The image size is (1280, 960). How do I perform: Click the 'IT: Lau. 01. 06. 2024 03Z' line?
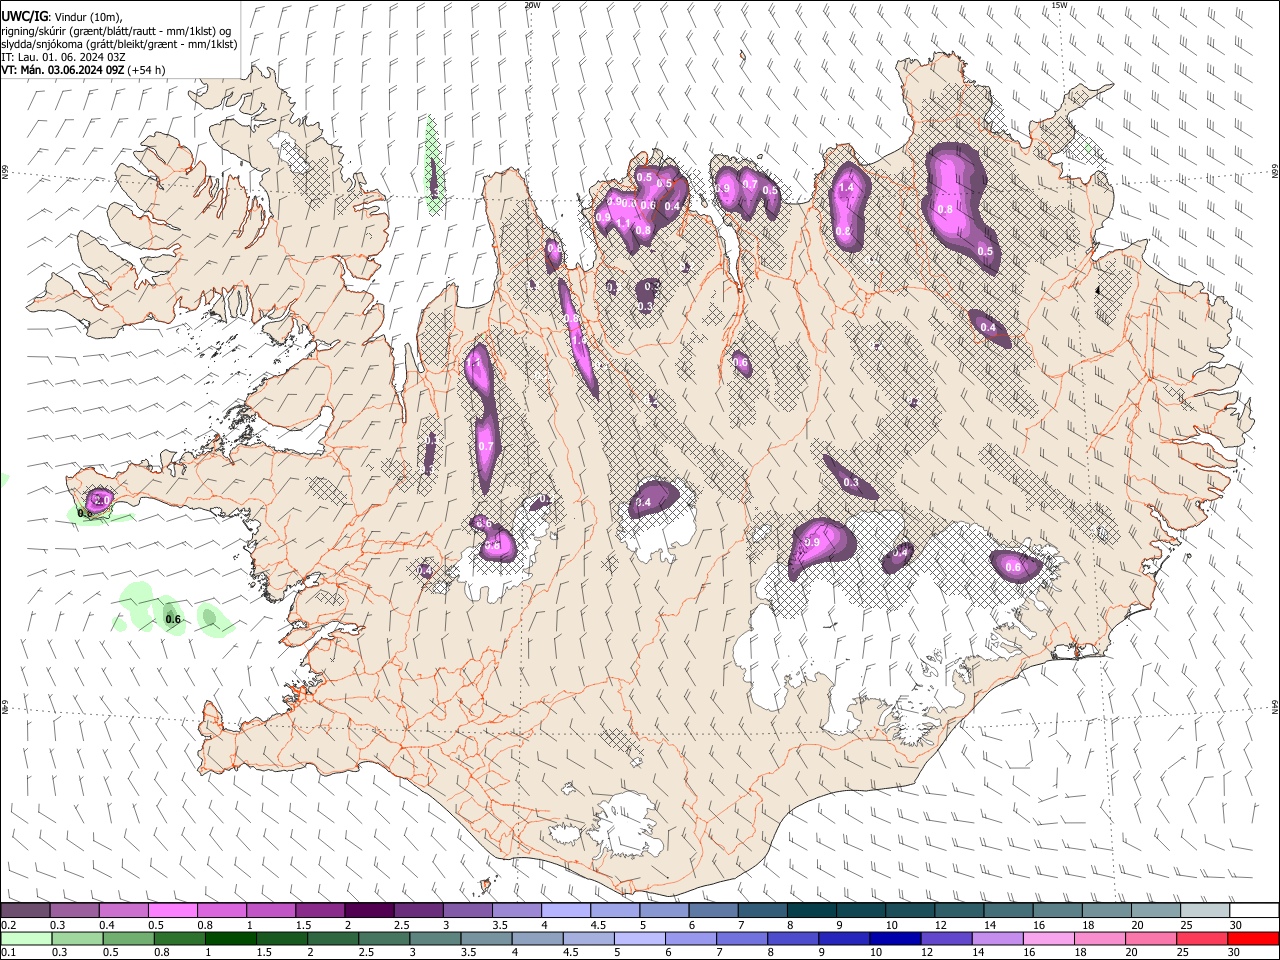tap(63, 57)
